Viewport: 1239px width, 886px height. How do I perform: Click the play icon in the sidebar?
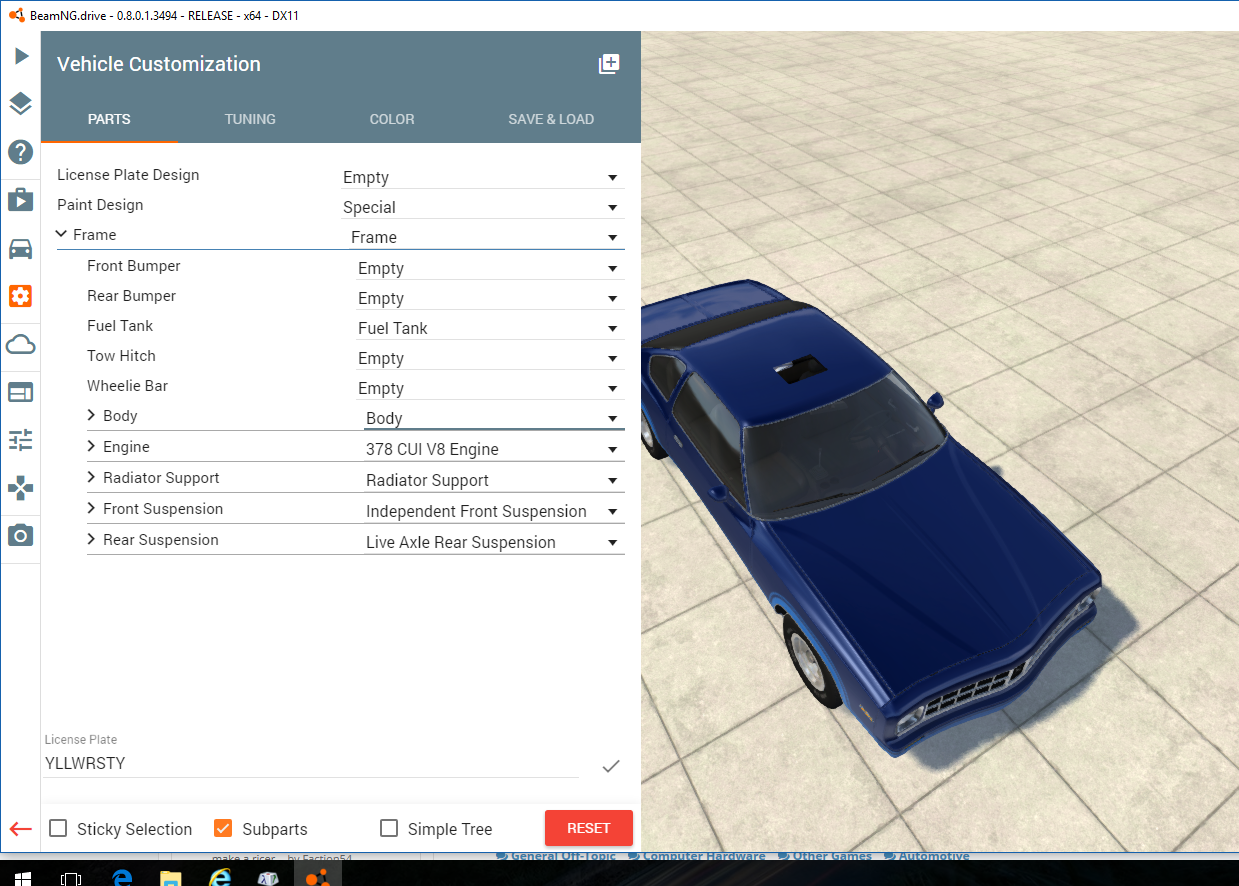click(x=21, y=56)
